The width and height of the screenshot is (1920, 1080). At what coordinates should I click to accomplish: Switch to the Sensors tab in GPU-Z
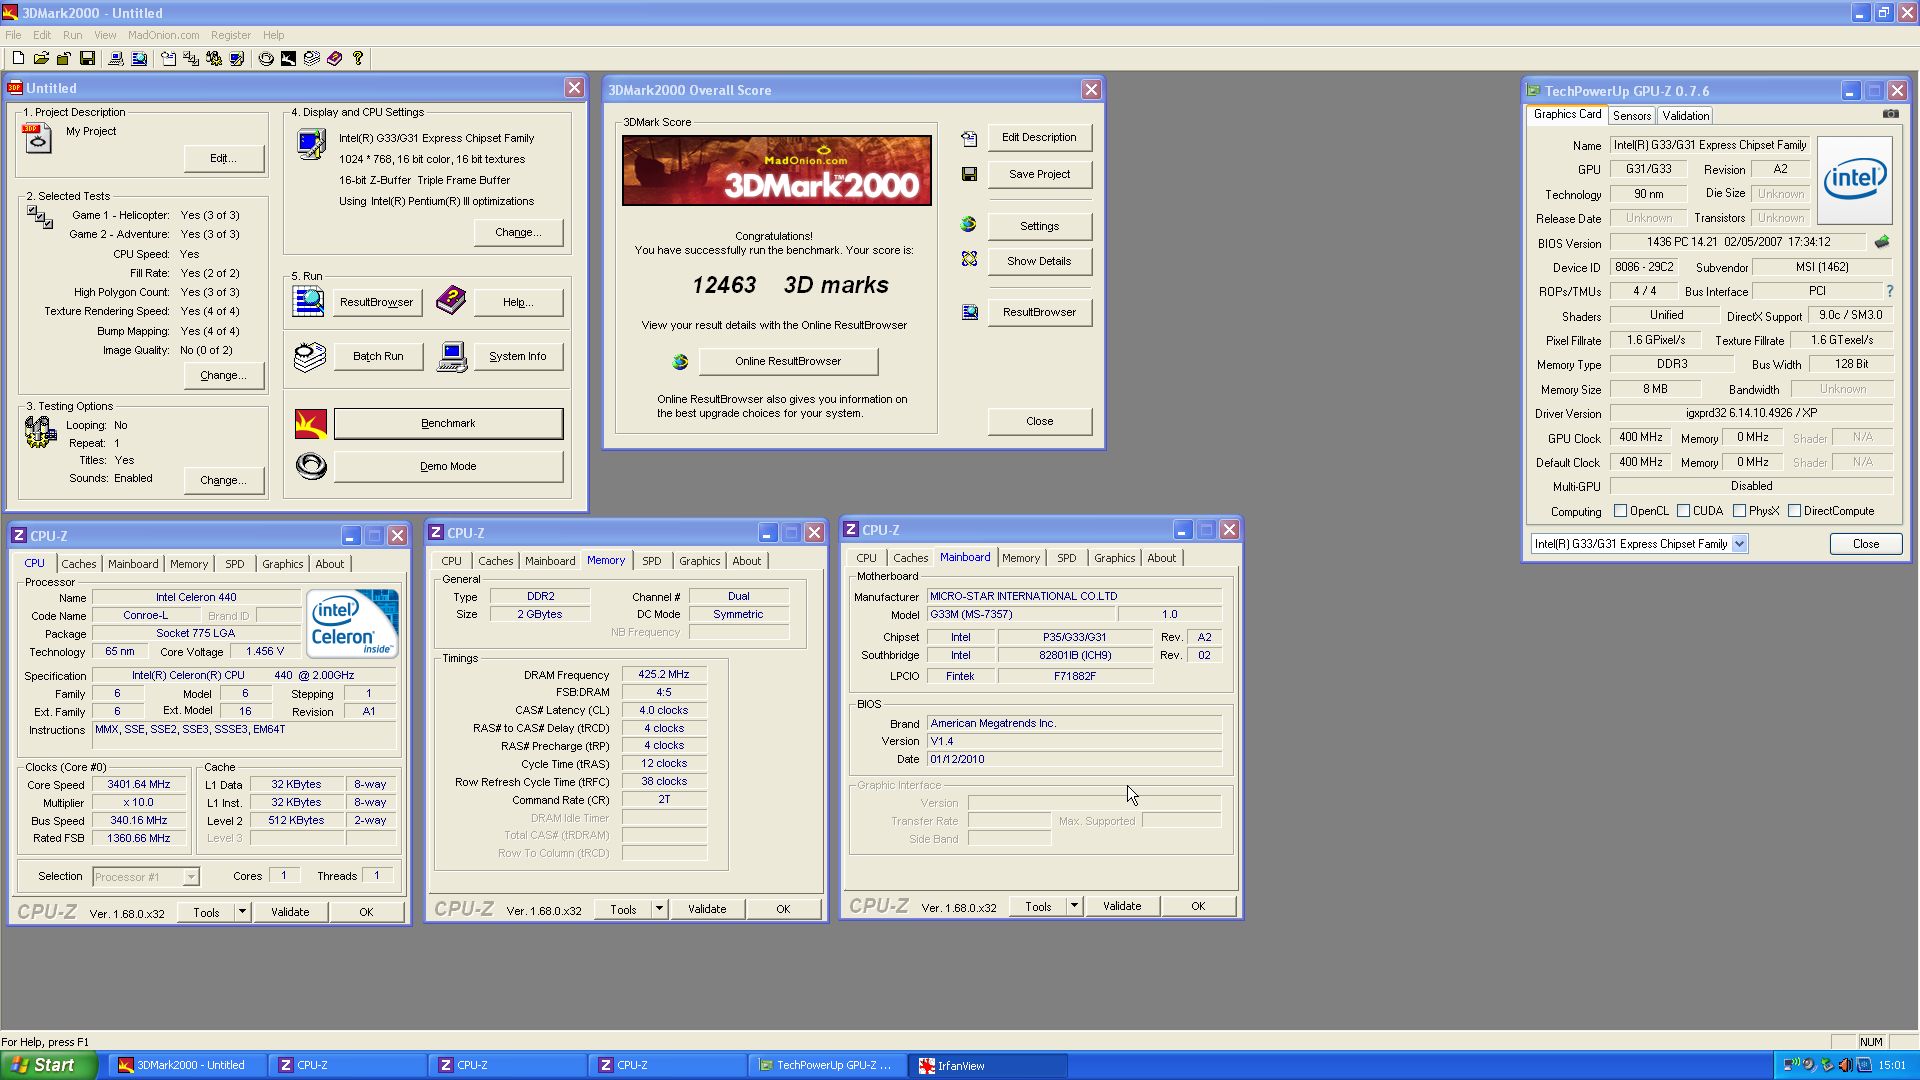[1632, 116]
